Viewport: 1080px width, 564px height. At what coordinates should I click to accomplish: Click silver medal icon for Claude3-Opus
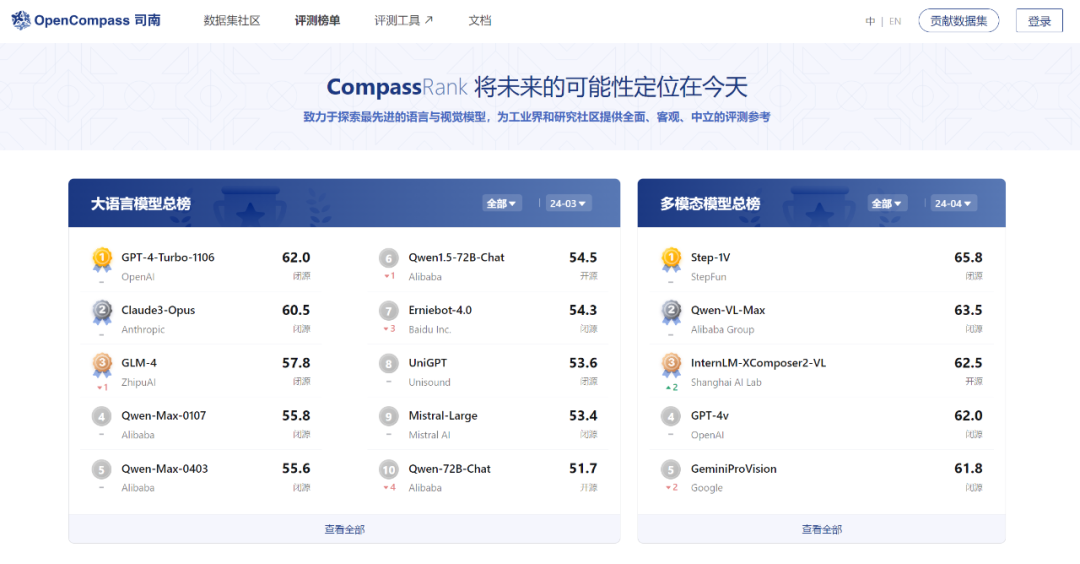point(102,313)
